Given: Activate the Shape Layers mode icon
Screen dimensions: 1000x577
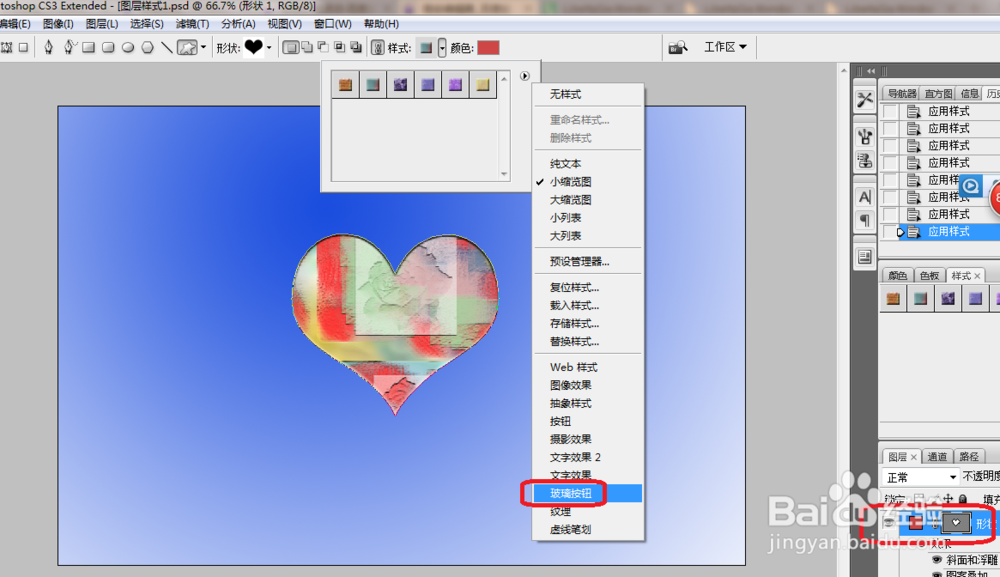Looking at the screenshot, I should 6,47.
